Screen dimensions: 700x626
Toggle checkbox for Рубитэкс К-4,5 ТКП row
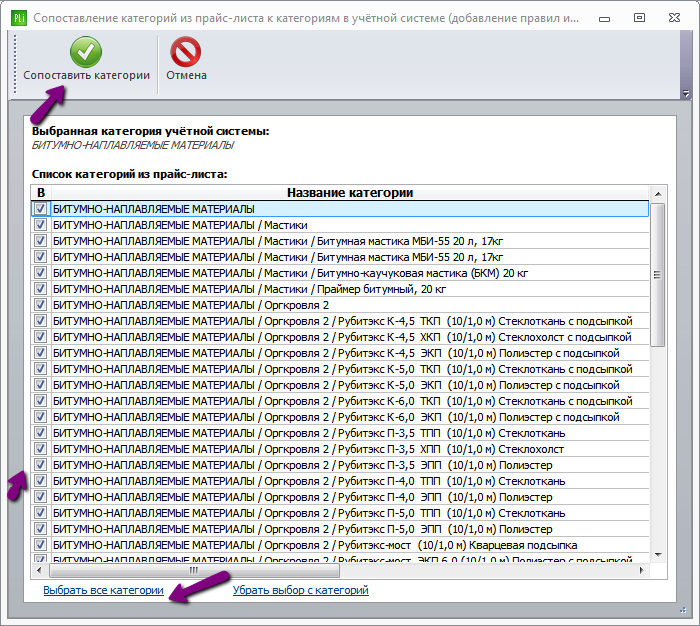click(x=40, y=321)
